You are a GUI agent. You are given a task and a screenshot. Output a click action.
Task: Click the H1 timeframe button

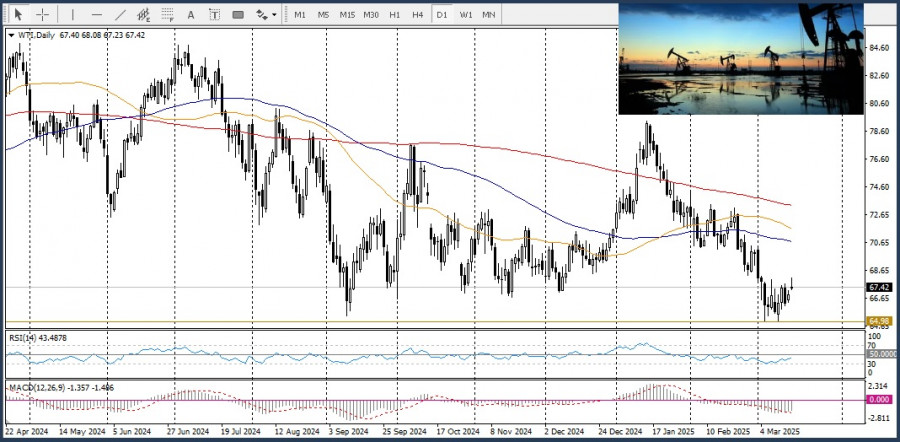[x=395, y=15]
